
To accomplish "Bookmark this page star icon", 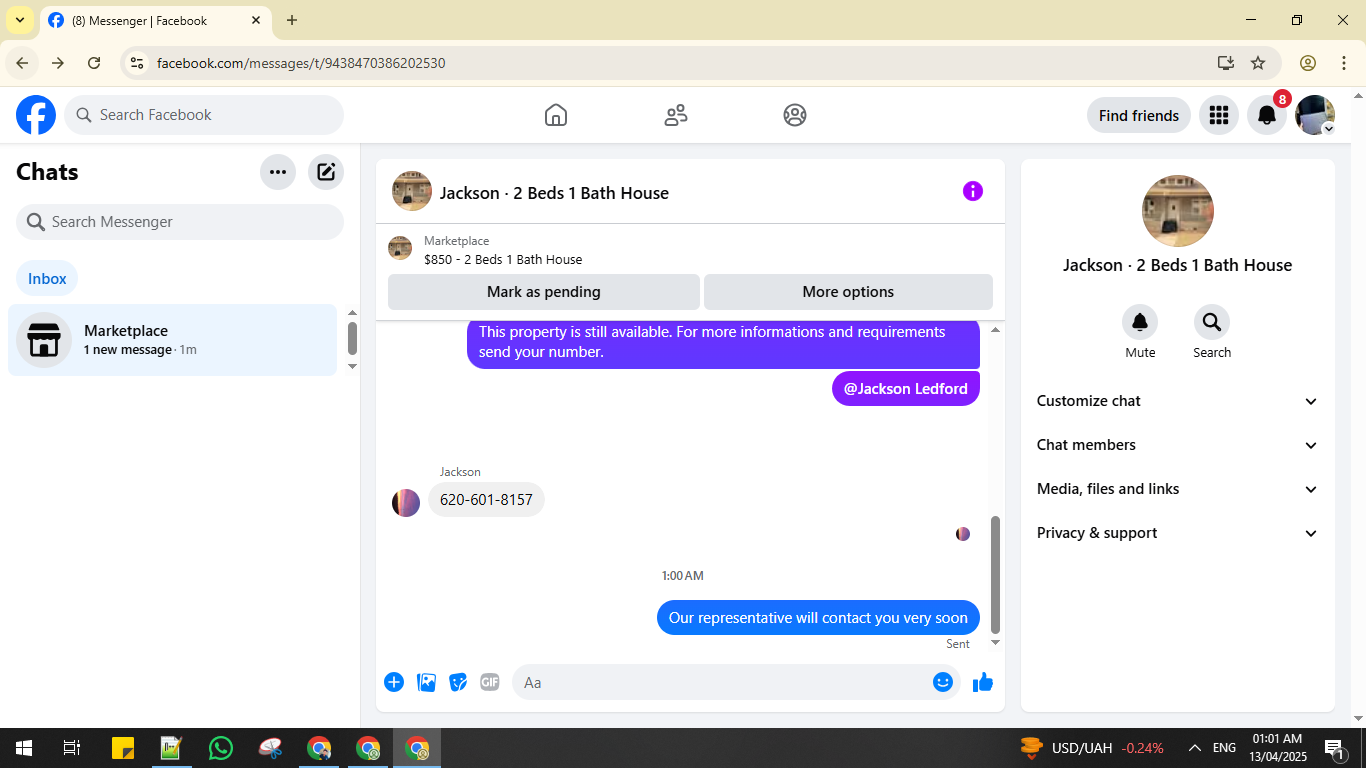I will tap(1258, 63).
